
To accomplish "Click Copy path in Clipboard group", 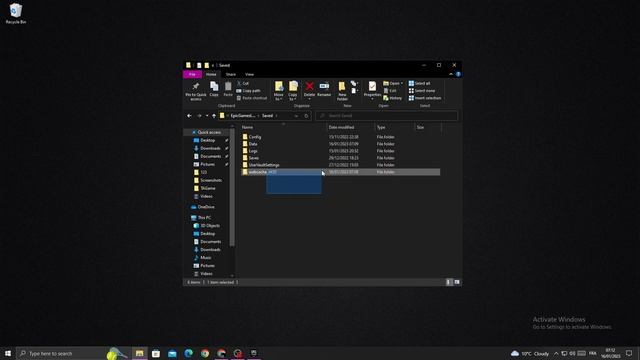I will (x=248, y=91).
